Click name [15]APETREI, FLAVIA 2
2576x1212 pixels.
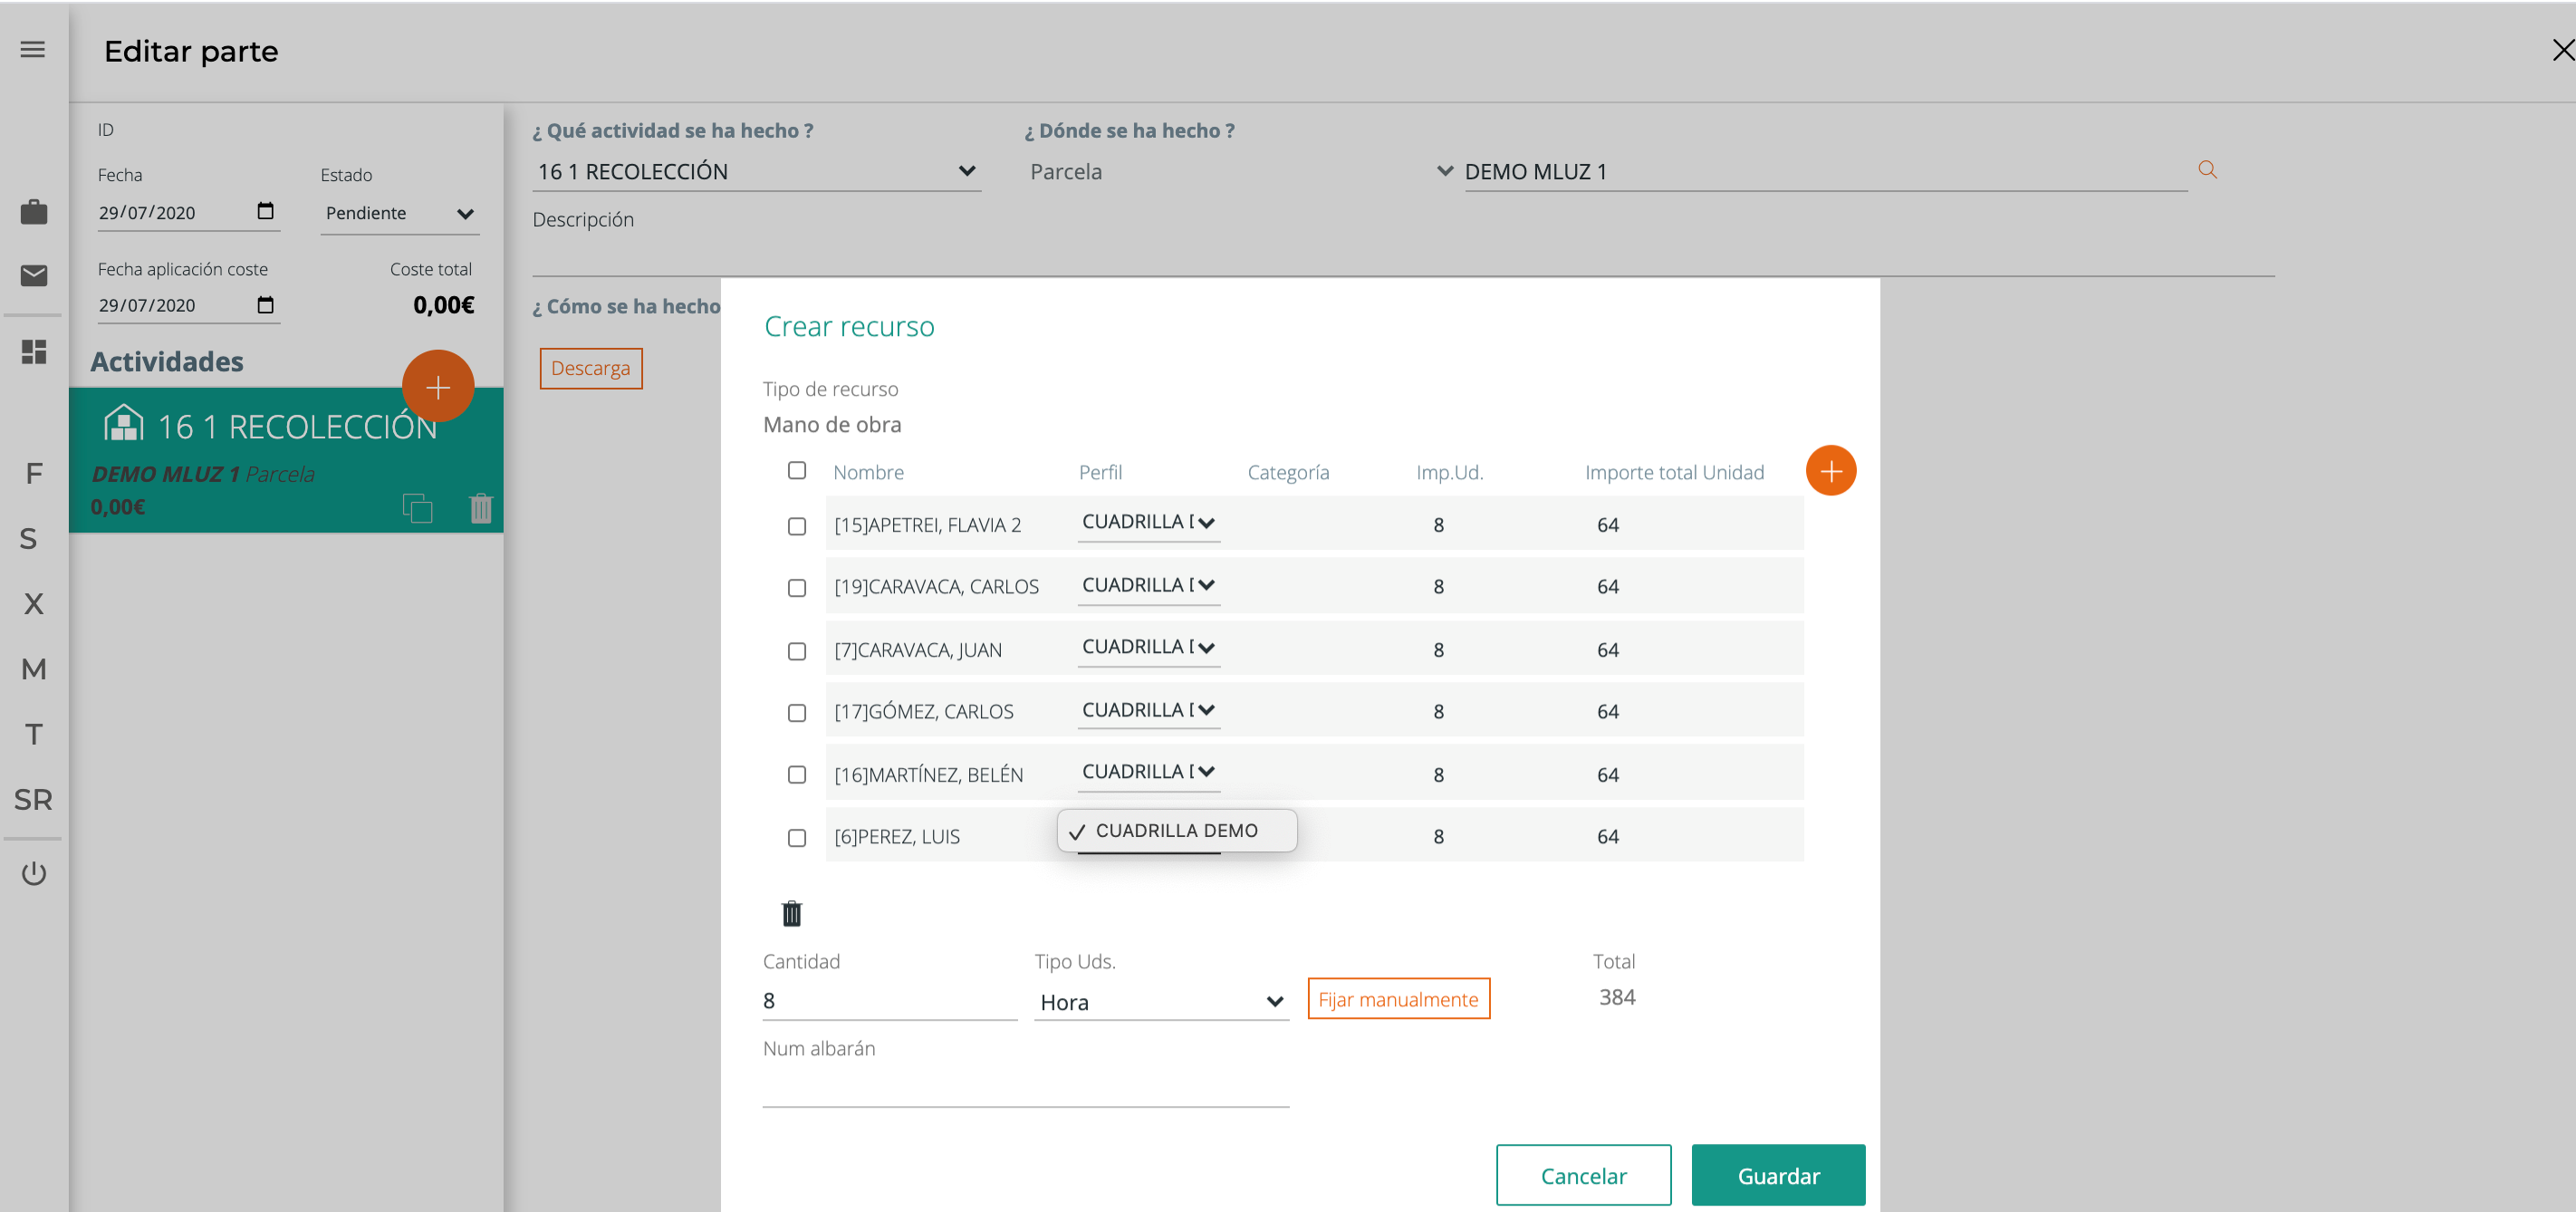[x=928, y=525]
